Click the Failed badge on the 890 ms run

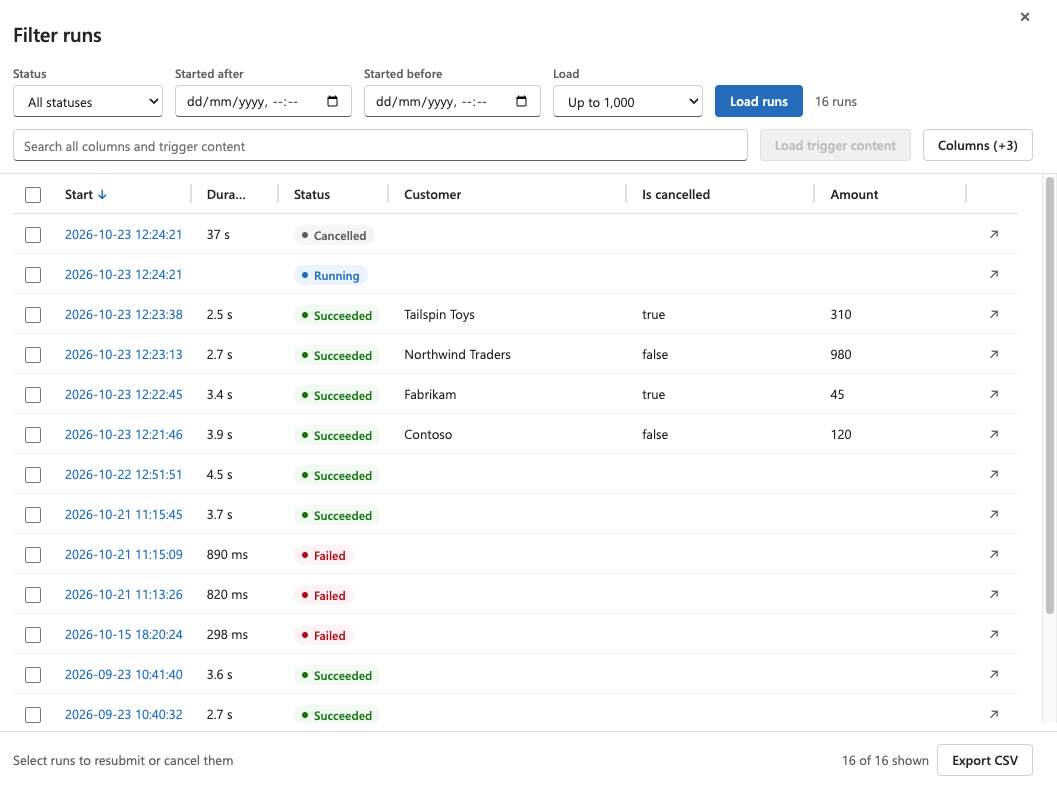(x=324, y=555)
